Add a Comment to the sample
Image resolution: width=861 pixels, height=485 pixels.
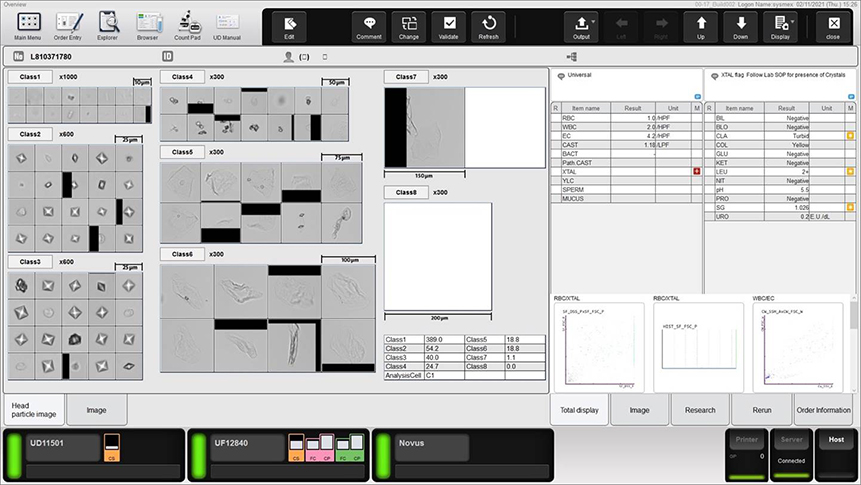click(369, 26)
